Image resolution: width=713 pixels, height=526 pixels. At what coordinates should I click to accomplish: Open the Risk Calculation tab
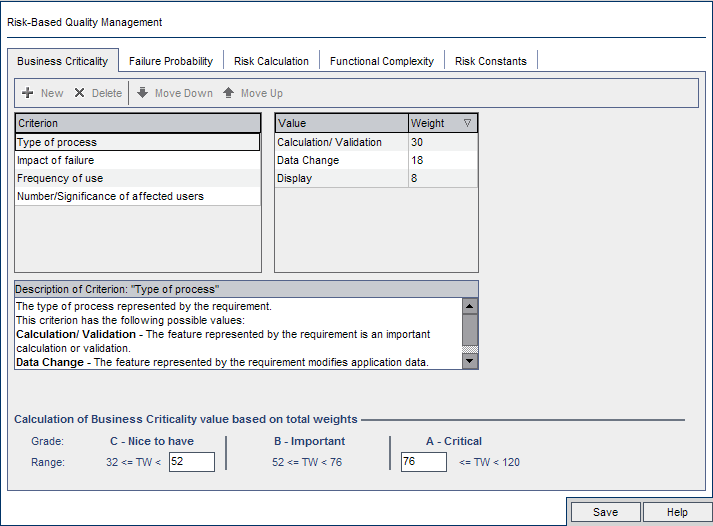(271, 61)
